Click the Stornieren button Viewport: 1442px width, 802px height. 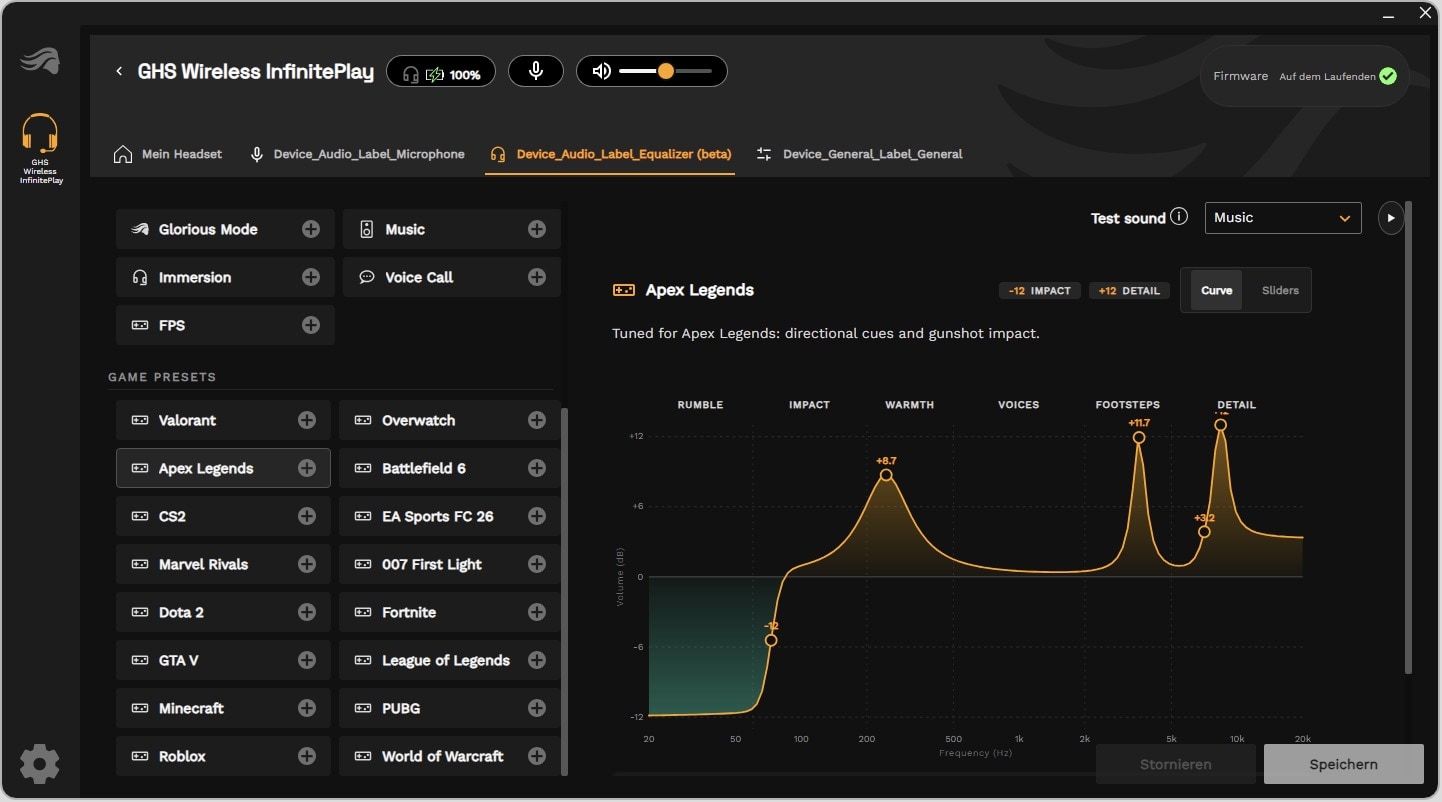(1175, 764)
